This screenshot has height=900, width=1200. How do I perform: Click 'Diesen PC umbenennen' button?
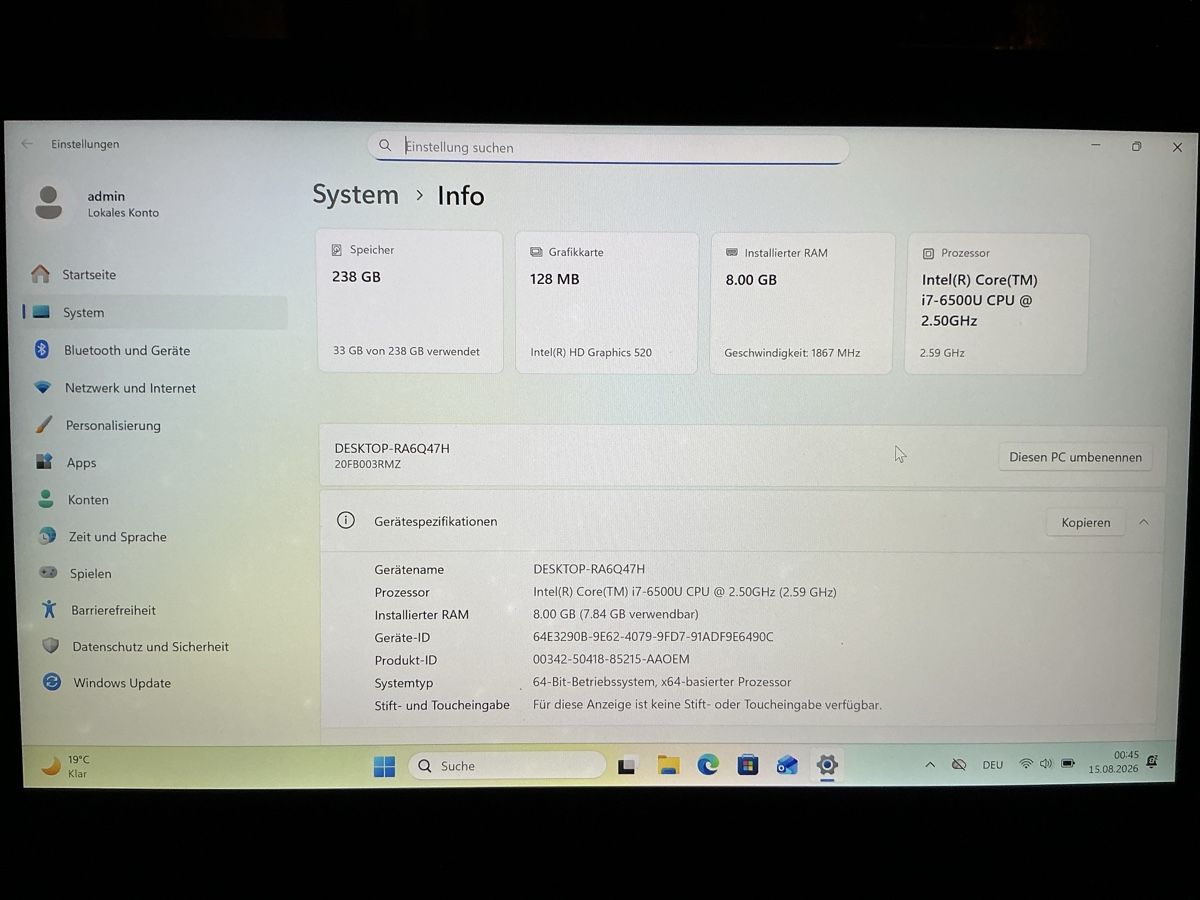click(x=1075, y=457)
